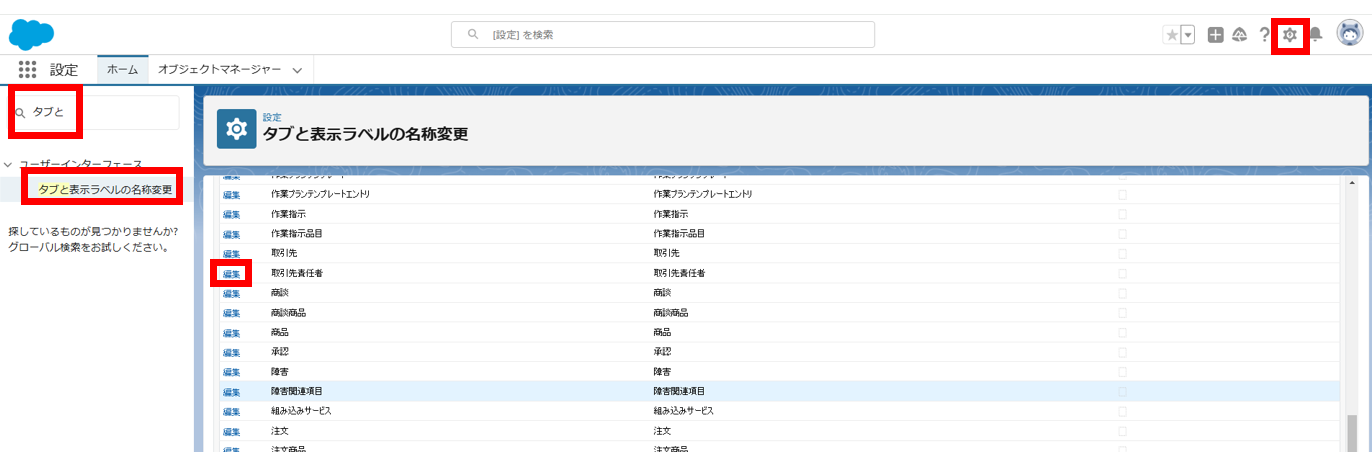
Task: Click the global [設定] を検索 search field
Action: click(663, 34)
